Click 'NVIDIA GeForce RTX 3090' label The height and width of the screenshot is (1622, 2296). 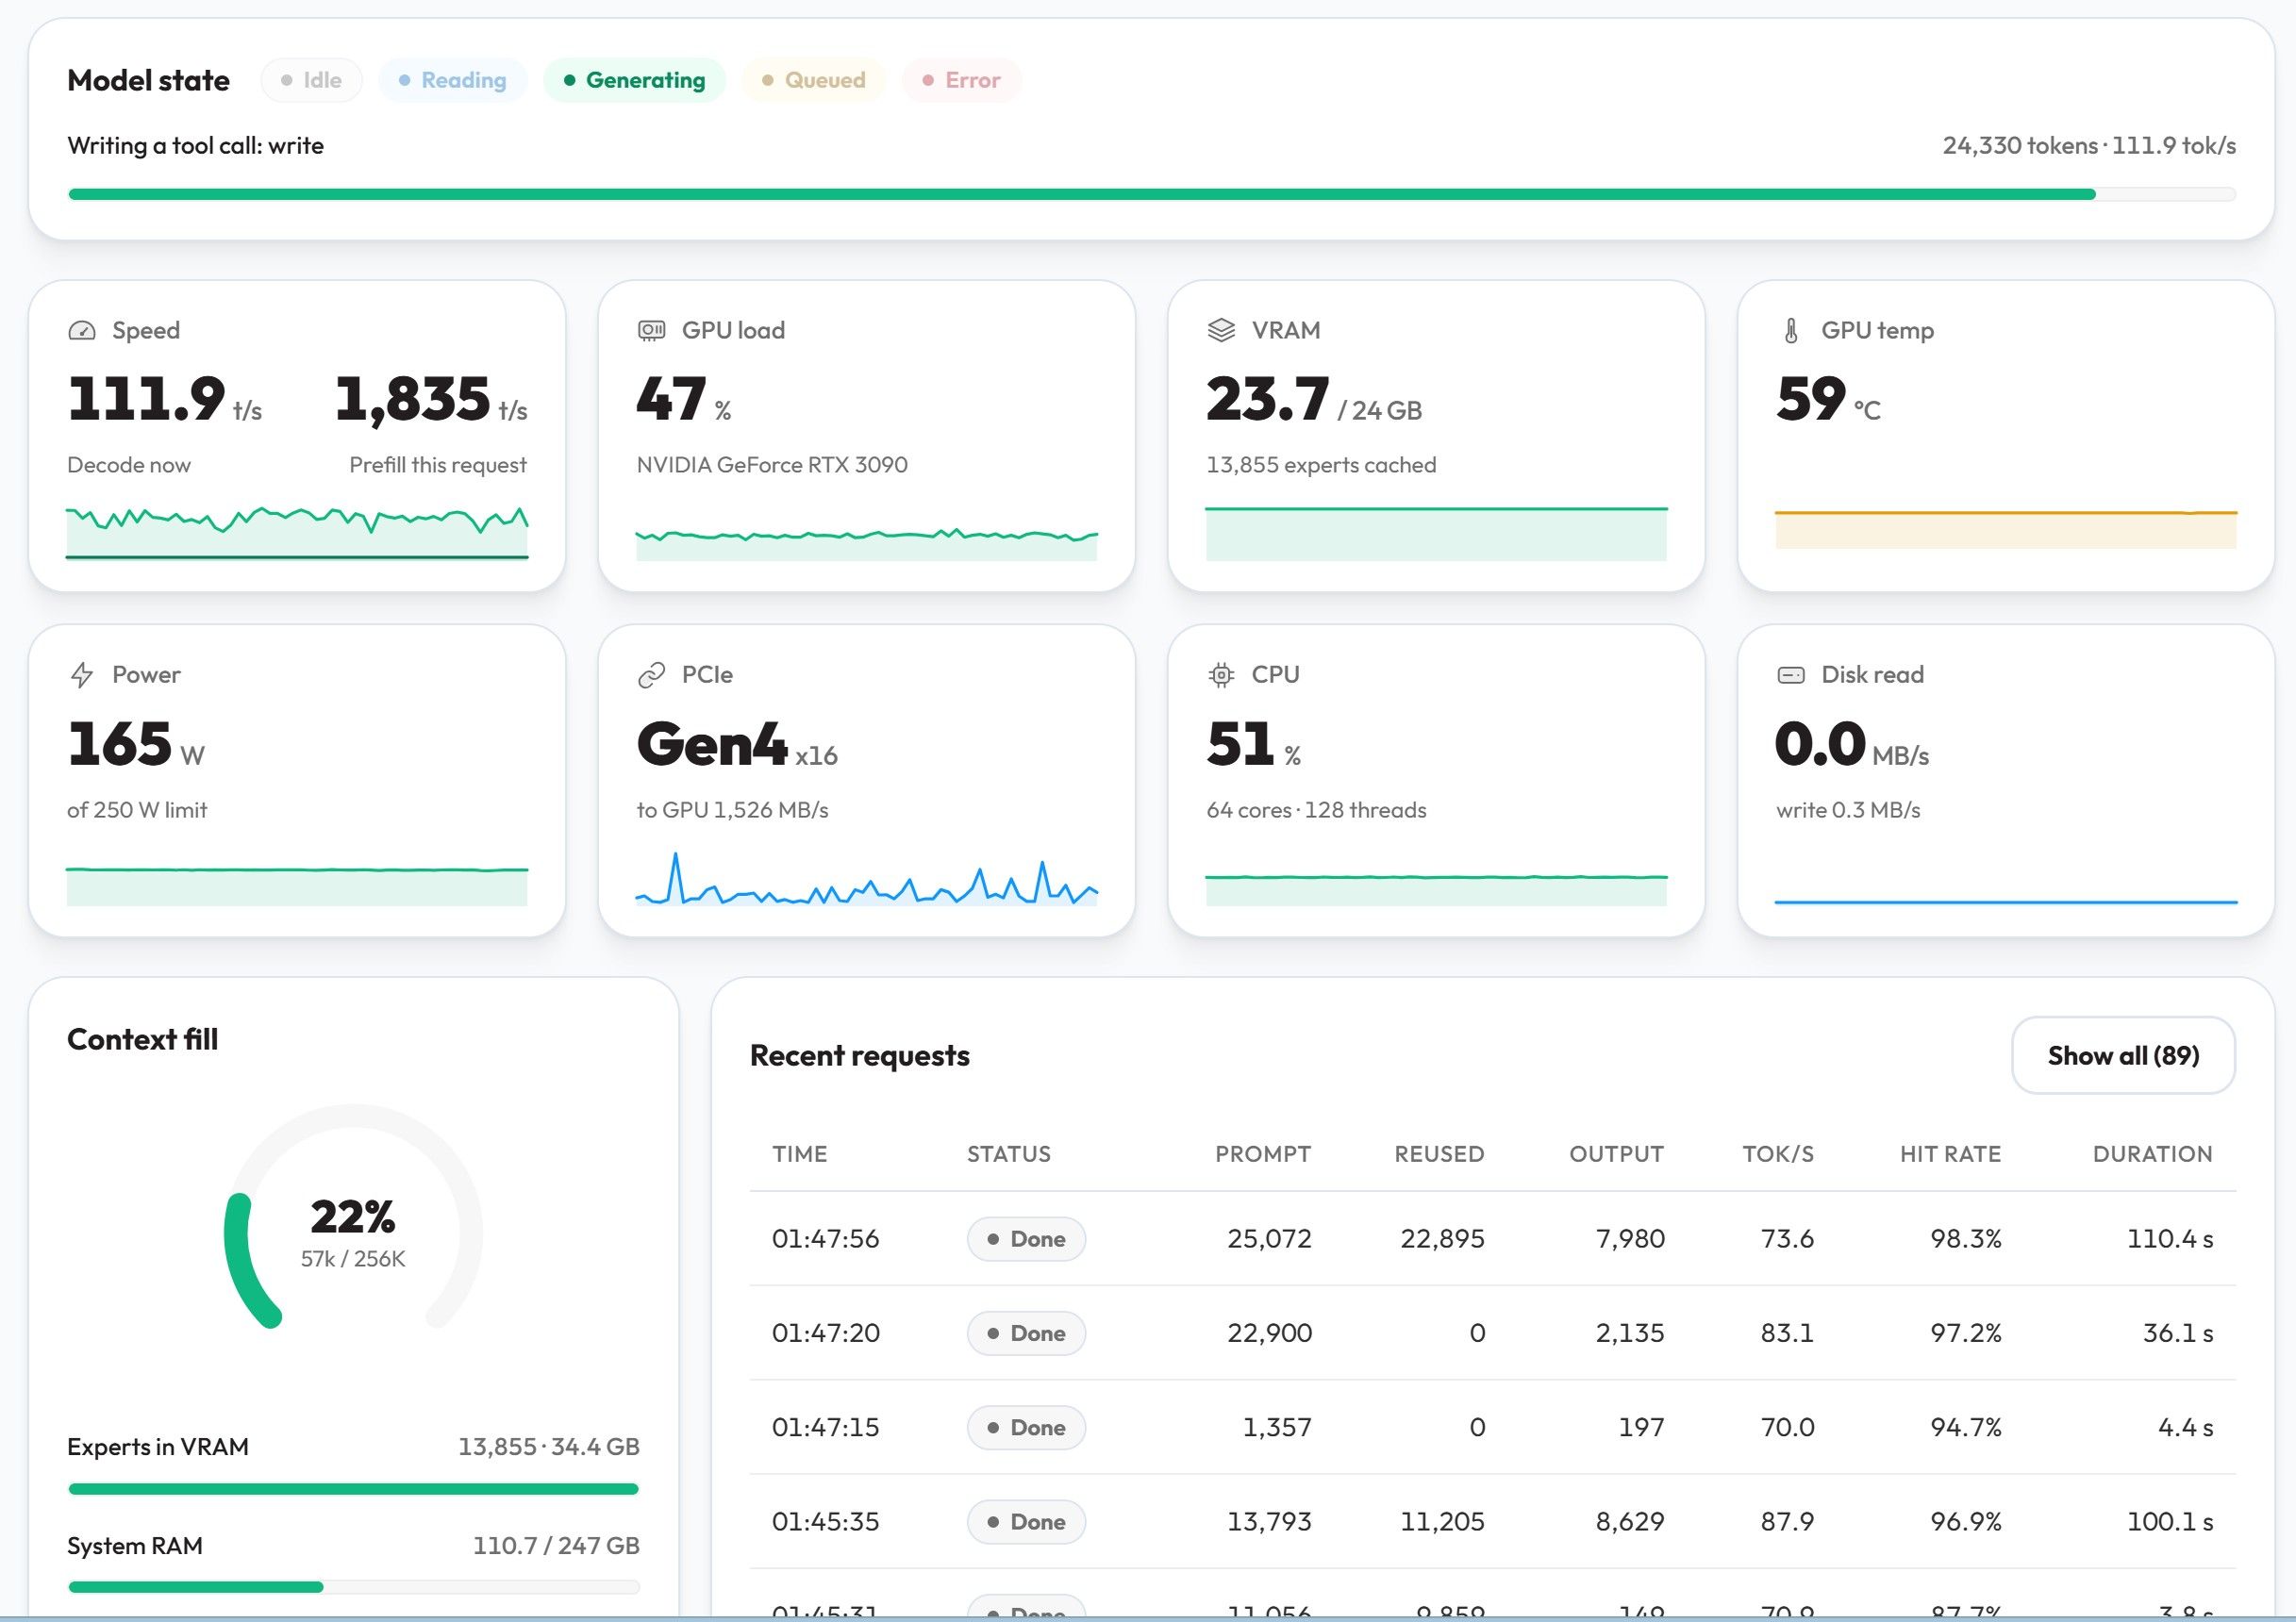pyautogui.click(x=772, y=465)
